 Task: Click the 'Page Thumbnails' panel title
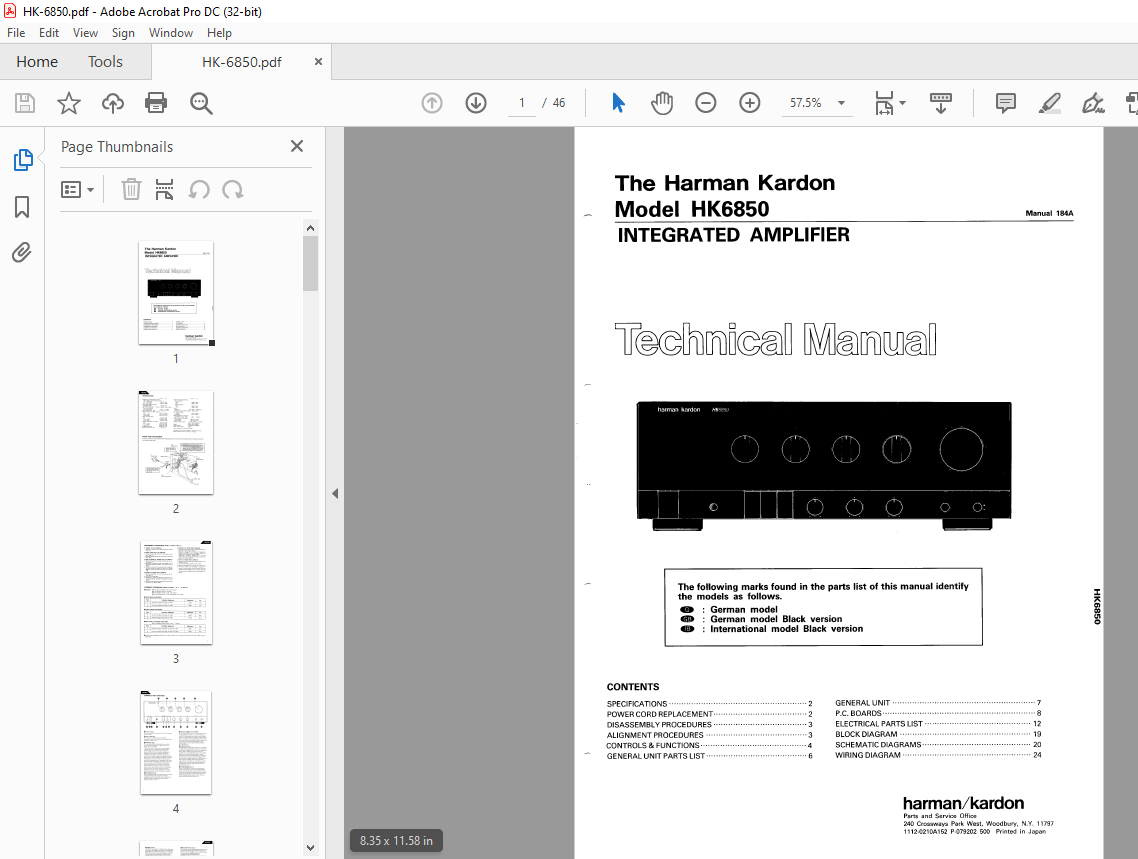(x=117, y=147)
